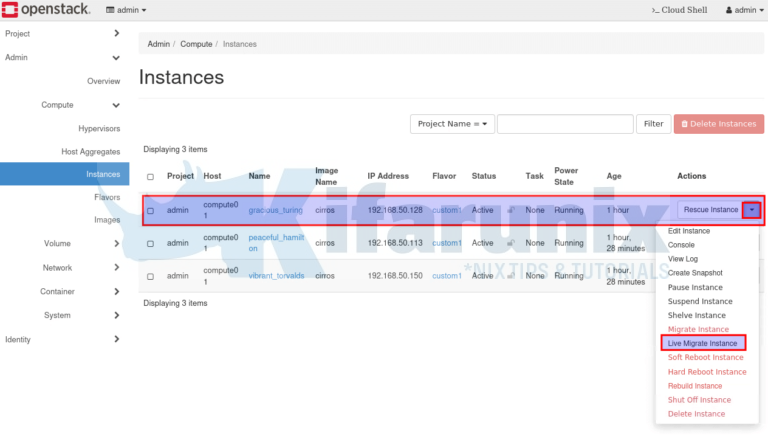Click the Compute breadcrumb link
The width and height of the screenshot is (768, 439).
click(x=196, y=44)
